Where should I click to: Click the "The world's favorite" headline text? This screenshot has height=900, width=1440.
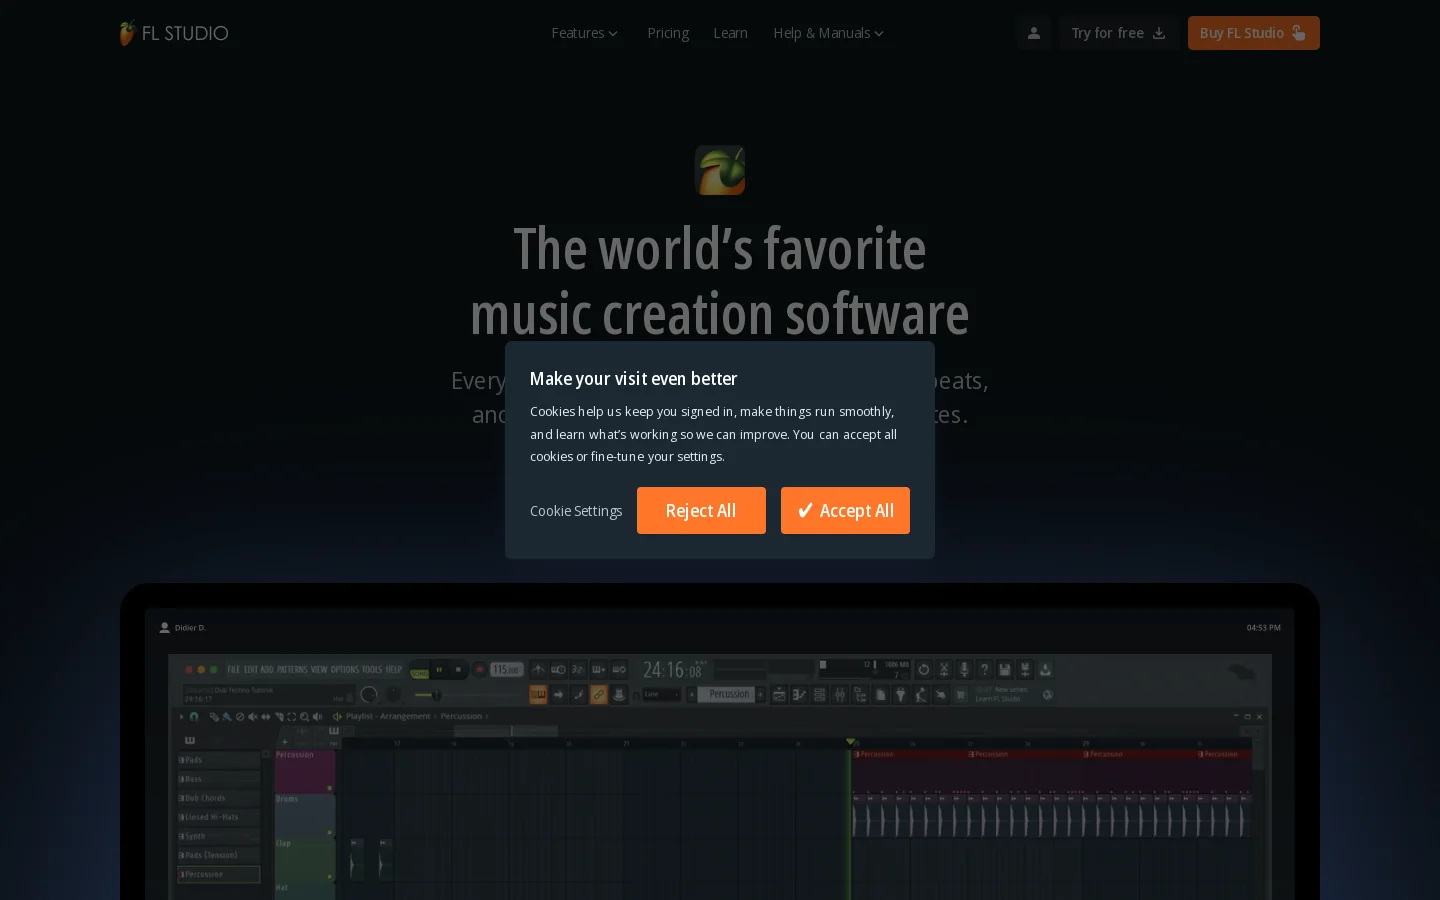[720, 249]
